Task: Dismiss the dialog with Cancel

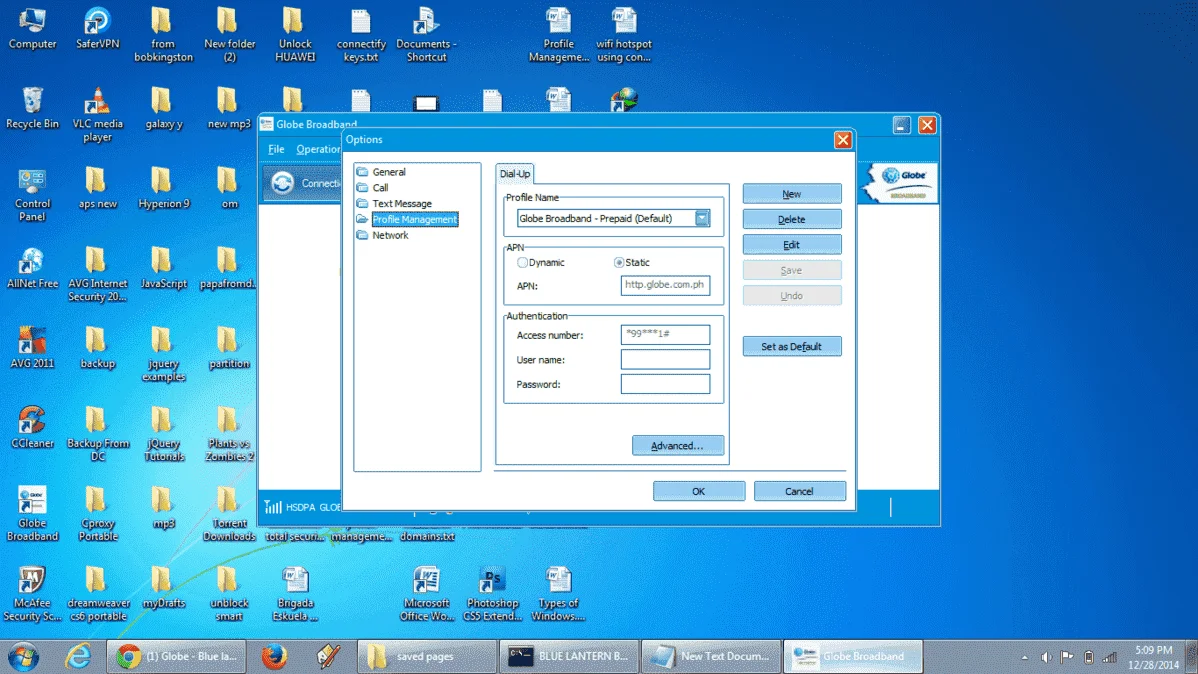Action: coord(799,491)
